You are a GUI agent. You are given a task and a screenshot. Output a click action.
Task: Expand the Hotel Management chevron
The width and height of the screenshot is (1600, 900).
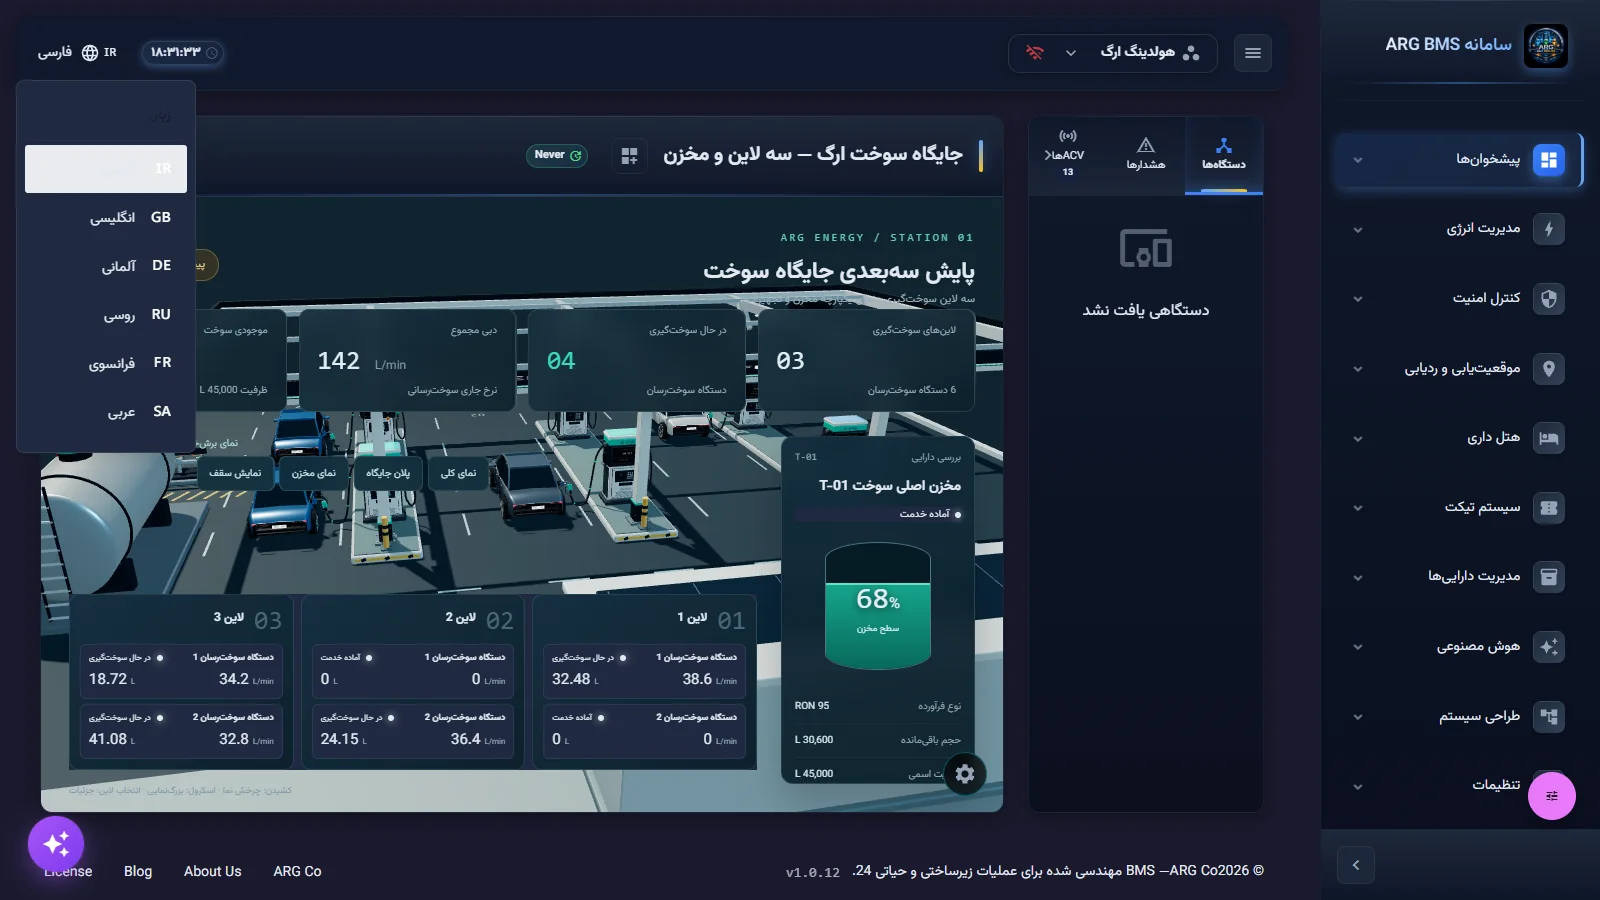(1358, 439)
